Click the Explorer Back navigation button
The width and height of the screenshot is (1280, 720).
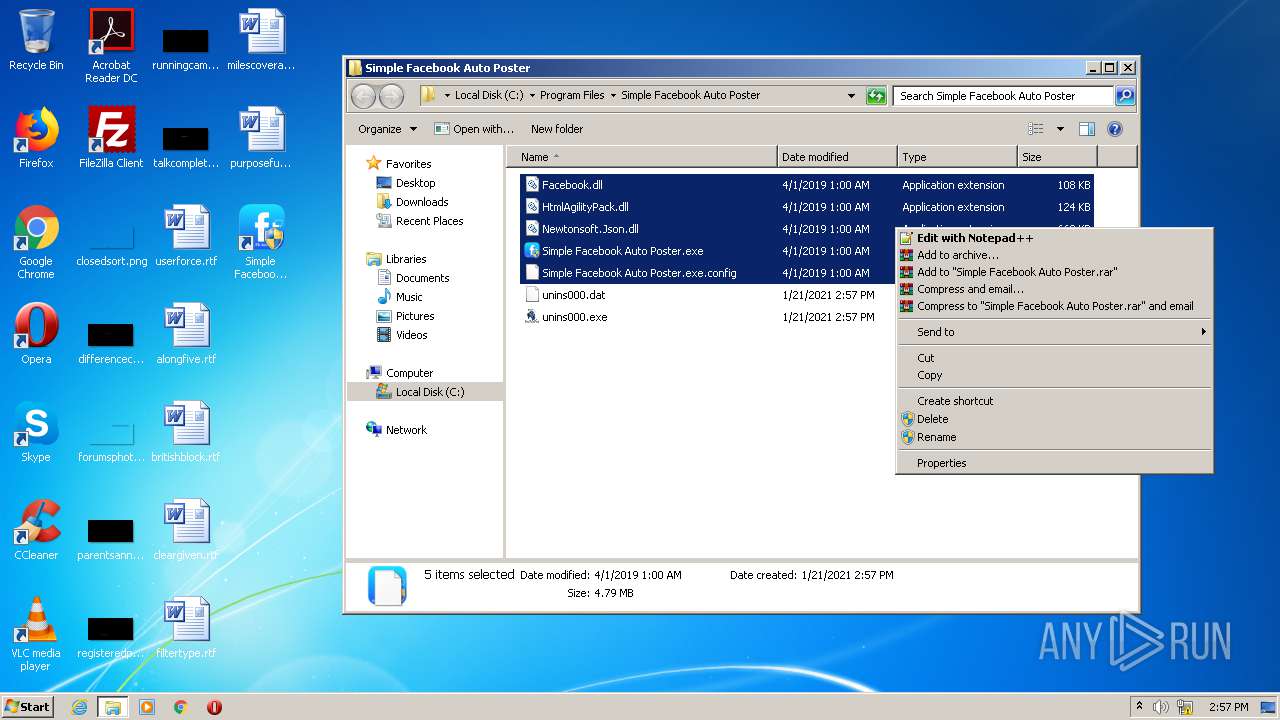pyautogui.click(x=364, y=96)
